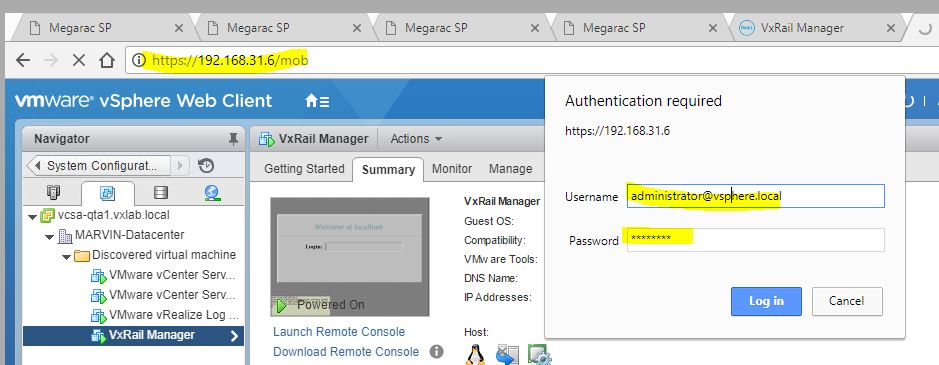Click the Username input field
Screen dimensions: 939x365
coord(755,196)
